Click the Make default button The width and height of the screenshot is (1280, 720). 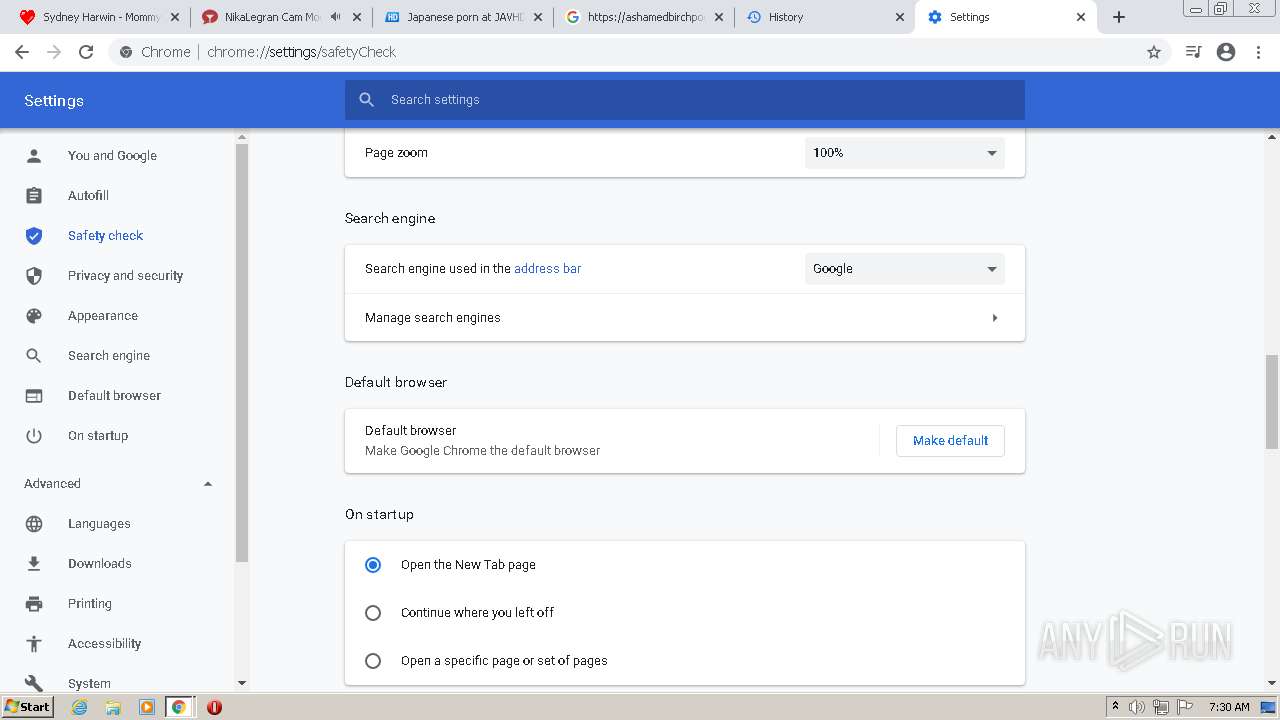pyautogui.click(x=950, y=441)
